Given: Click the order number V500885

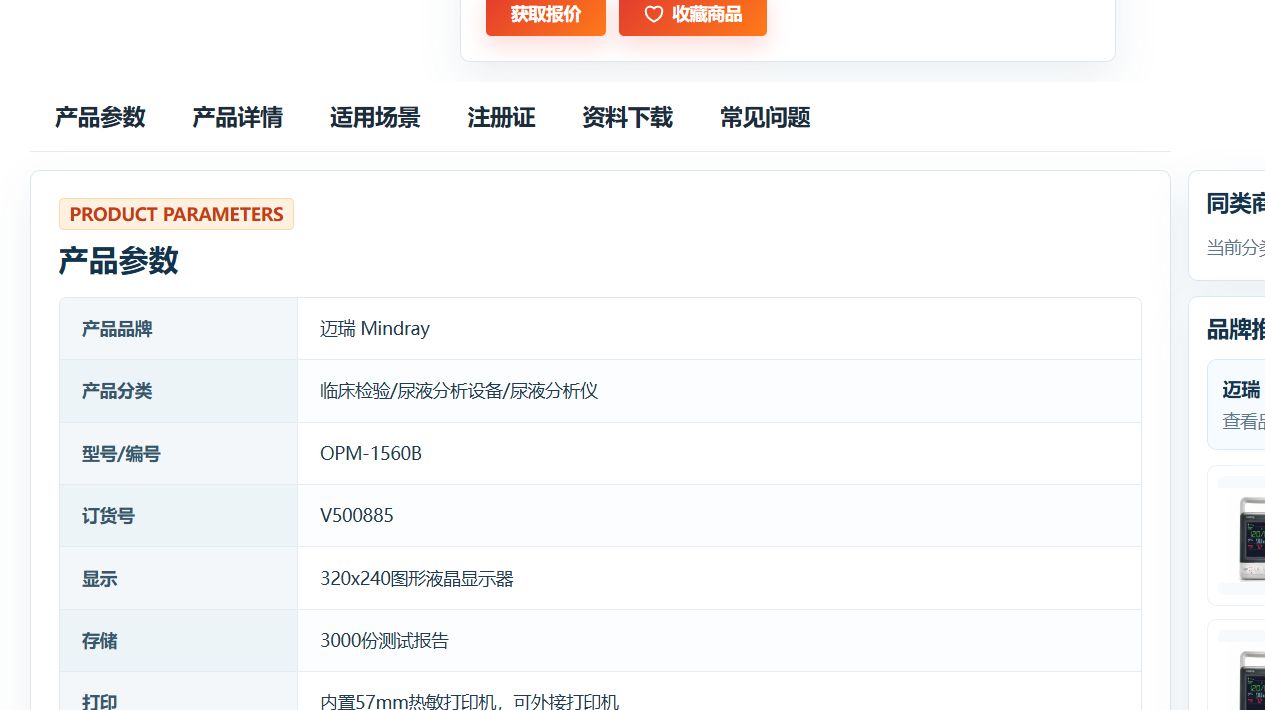Looking at the screenshot, I should tap(357, 516).
